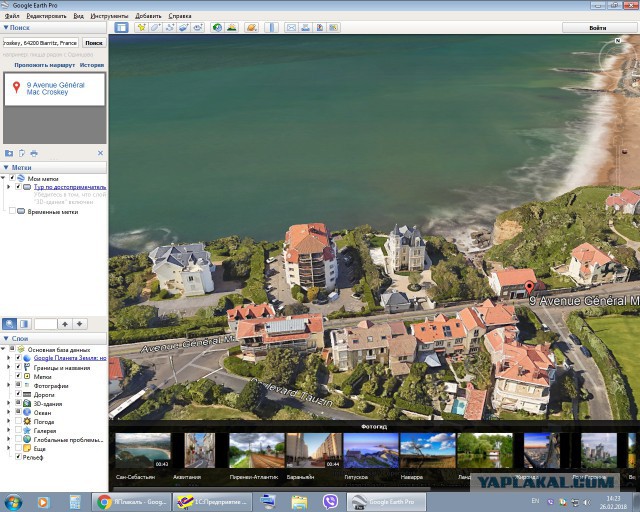Copy search results to My Places folder icon

[9, 153]
